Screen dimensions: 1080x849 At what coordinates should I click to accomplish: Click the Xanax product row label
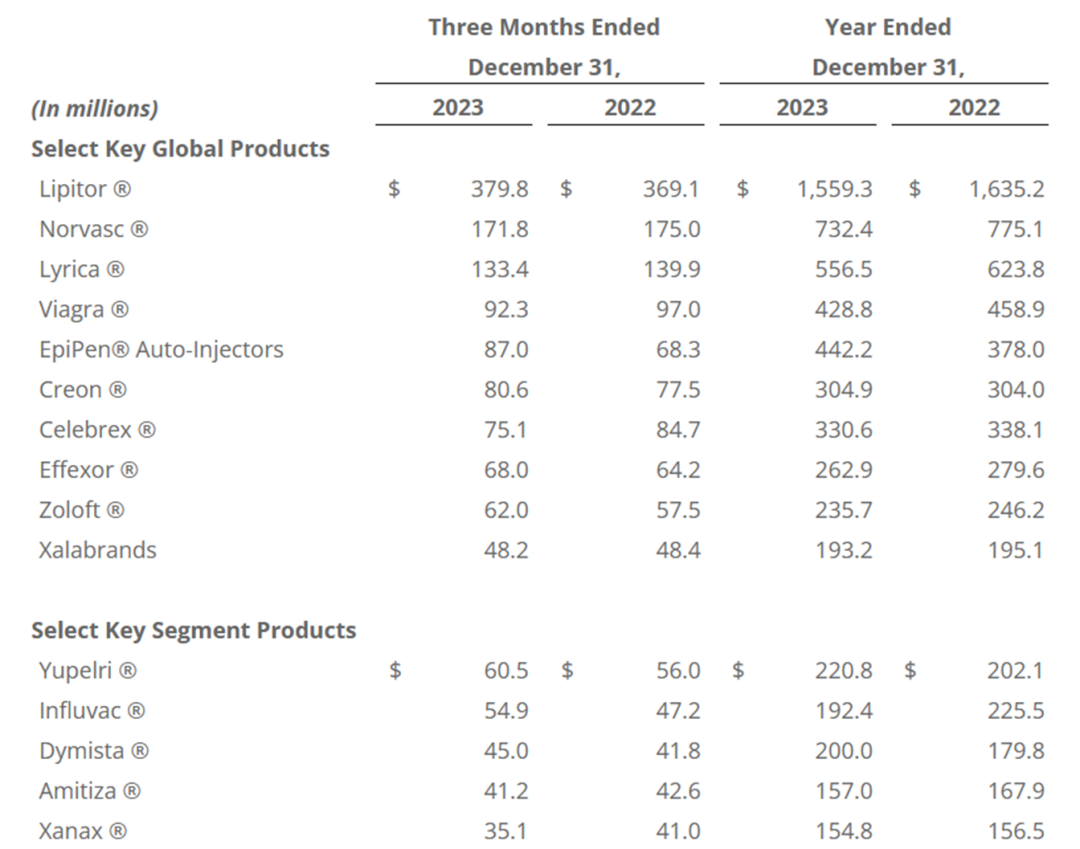[83, 831]
